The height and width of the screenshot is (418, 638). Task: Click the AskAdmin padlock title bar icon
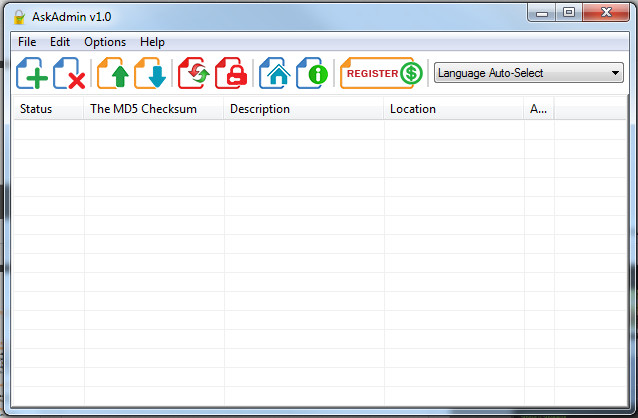(x=19, y=17)
